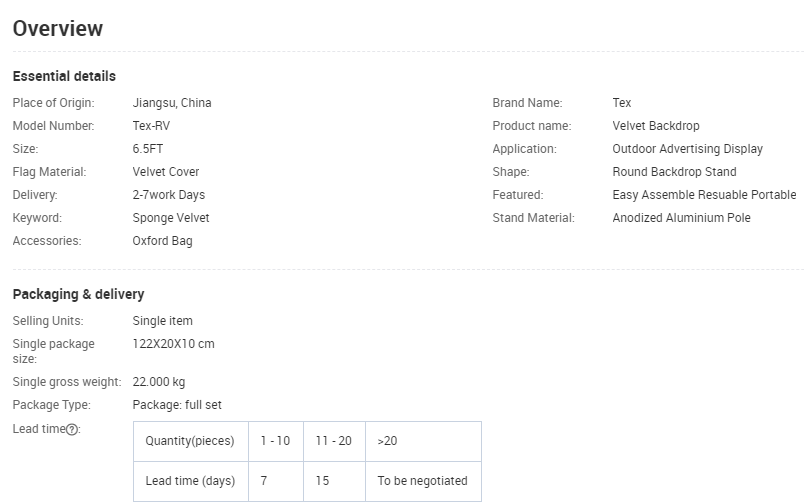Click the Tex brand name value
Image resolution: width=804 pixels, height=504 pixels.
coord(622,103)
